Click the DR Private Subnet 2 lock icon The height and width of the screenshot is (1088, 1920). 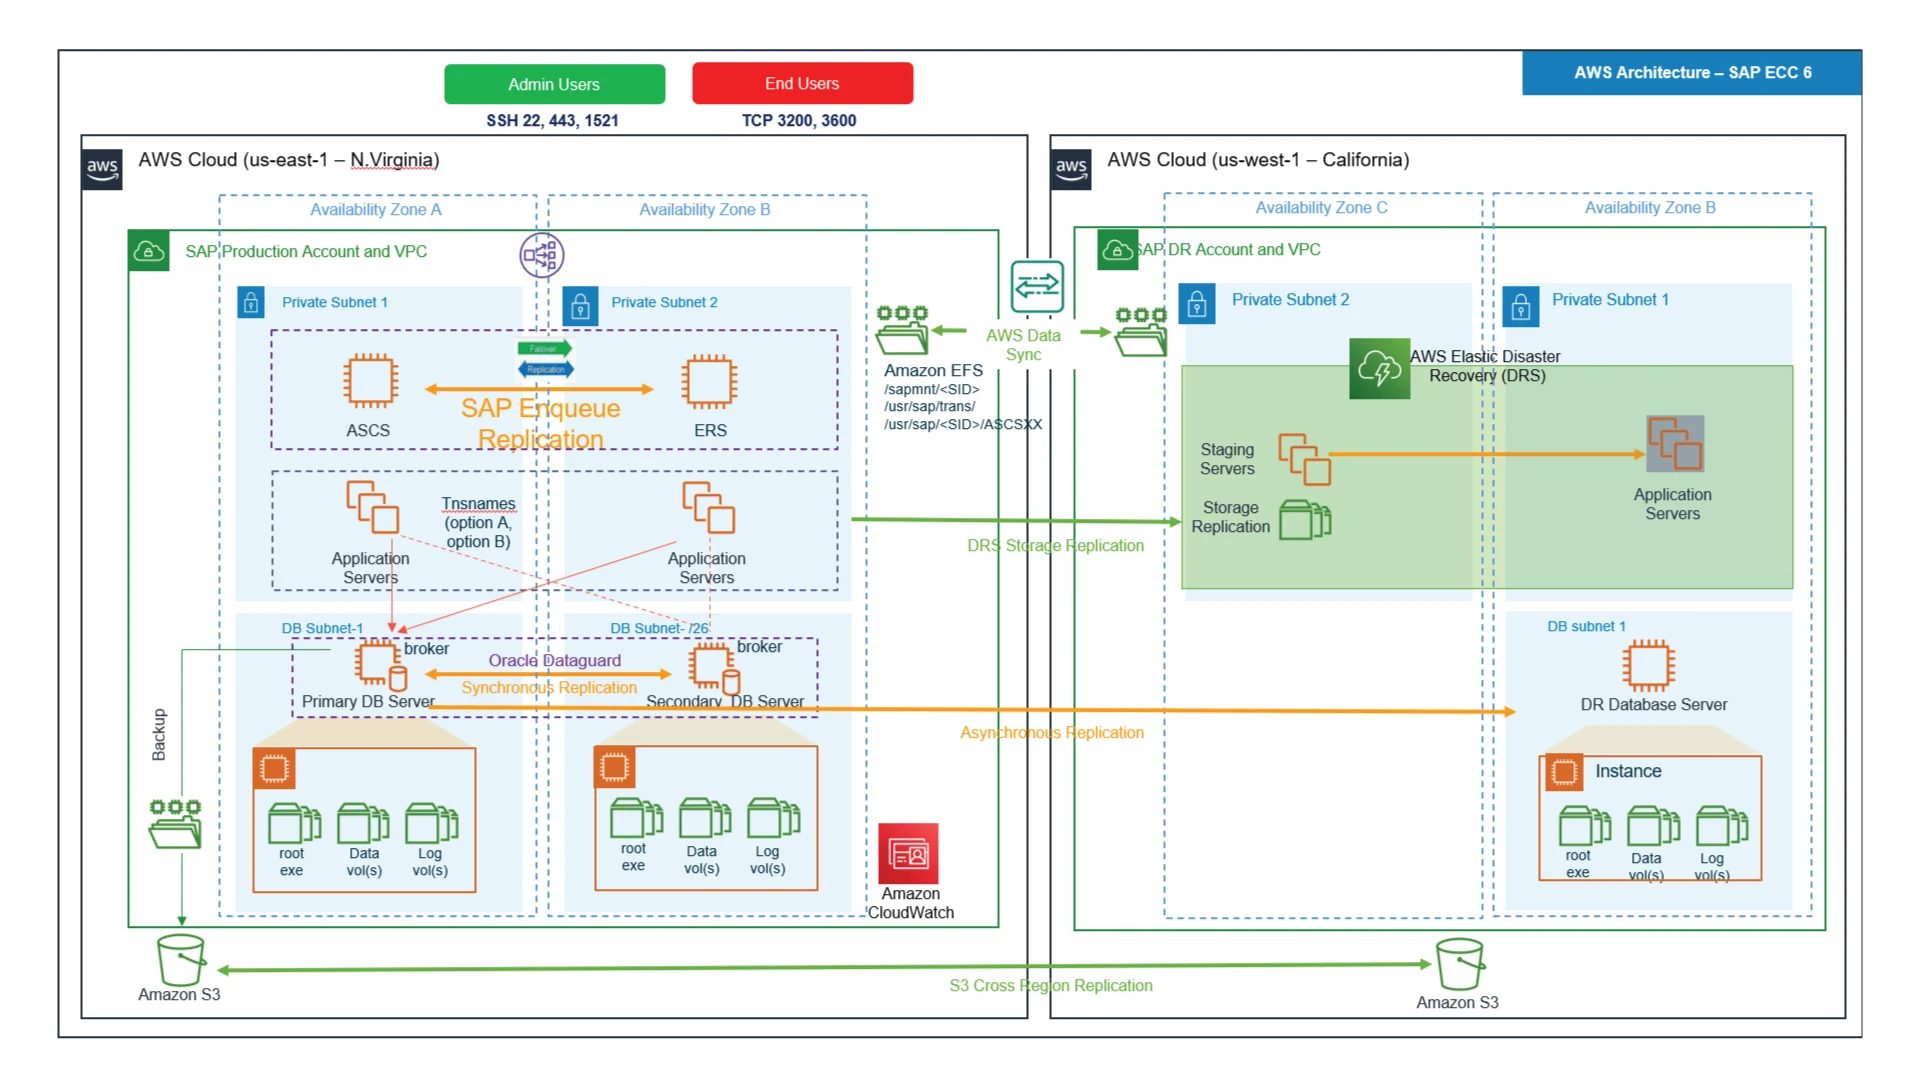point(1197,304)
